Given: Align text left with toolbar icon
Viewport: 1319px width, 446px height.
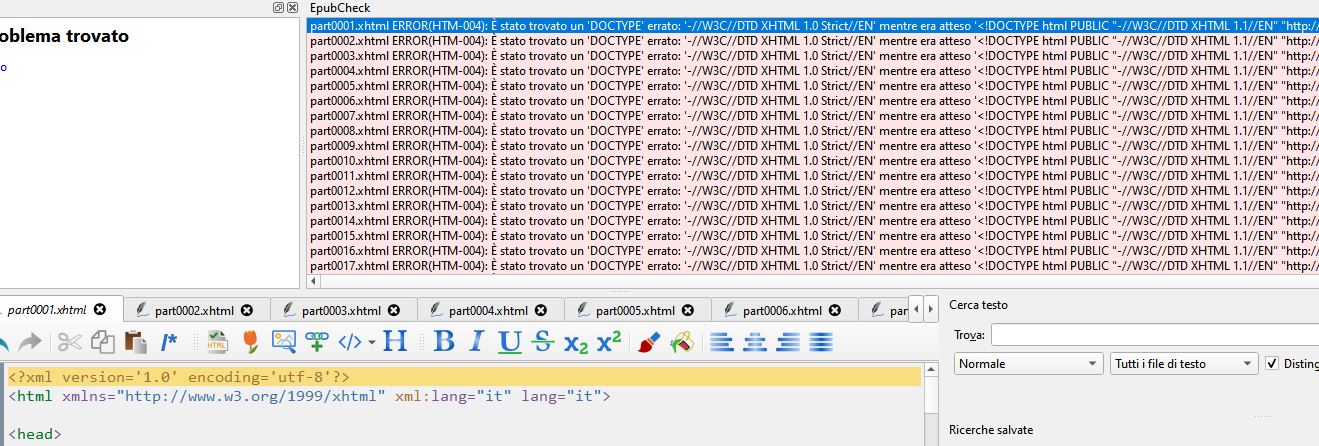Looking at the screenshot, I should click(722, 342).
